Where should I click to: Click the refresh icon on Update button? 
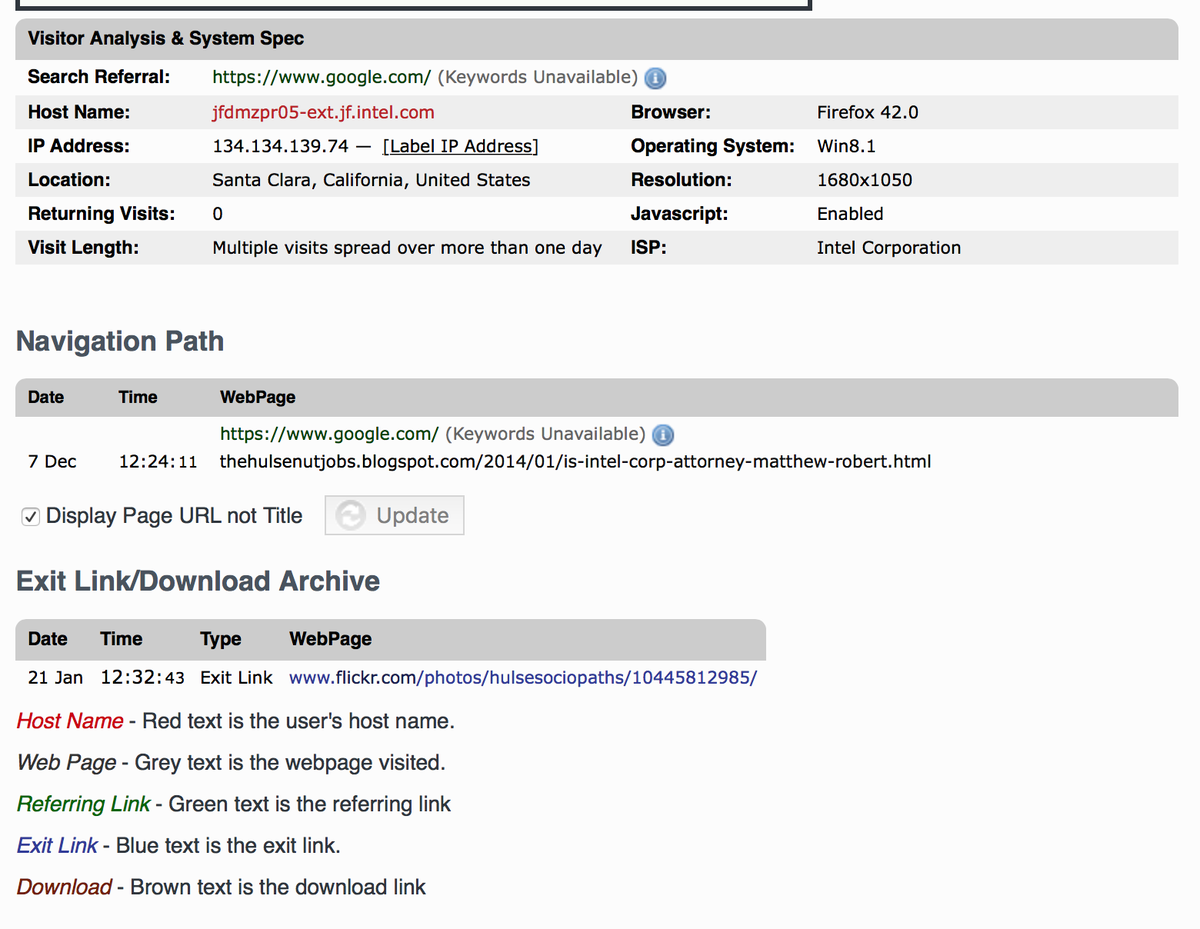(351, 515)
